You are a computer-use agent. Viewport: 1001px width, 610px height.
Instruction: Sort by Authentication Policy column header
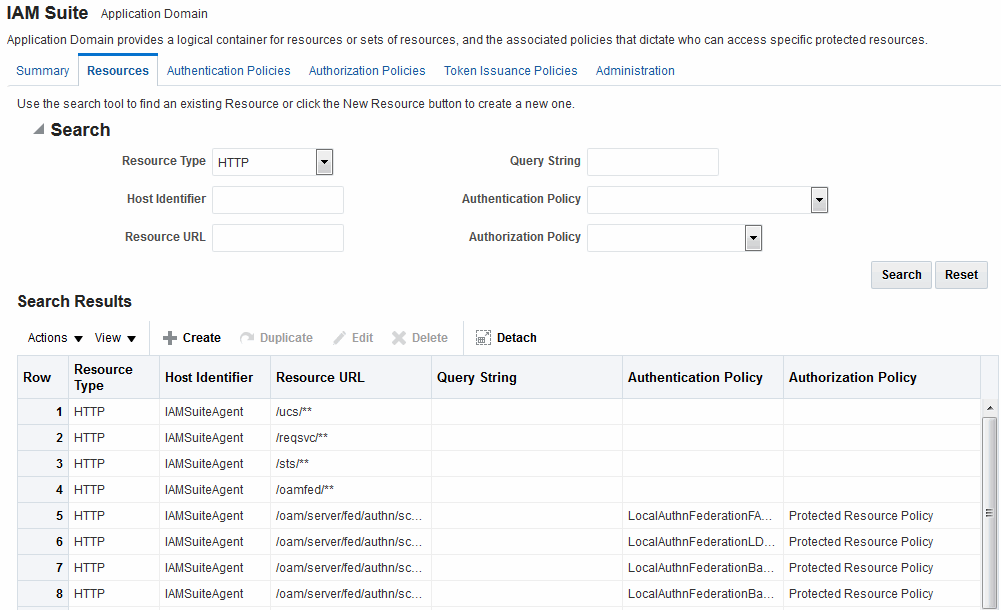pos(703,378)
